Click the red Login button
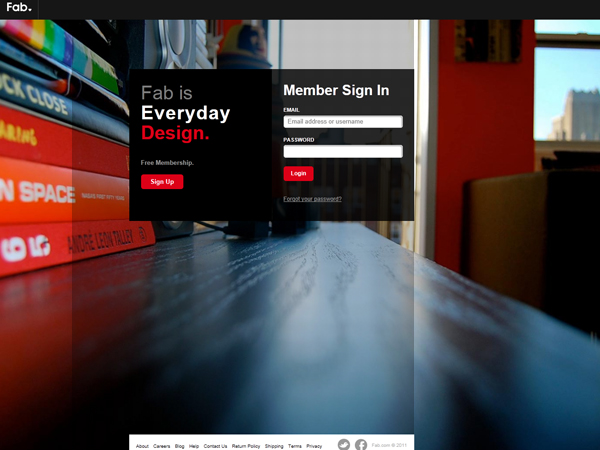Viewport: 600px width, 450px height. (x=298, y=173)
